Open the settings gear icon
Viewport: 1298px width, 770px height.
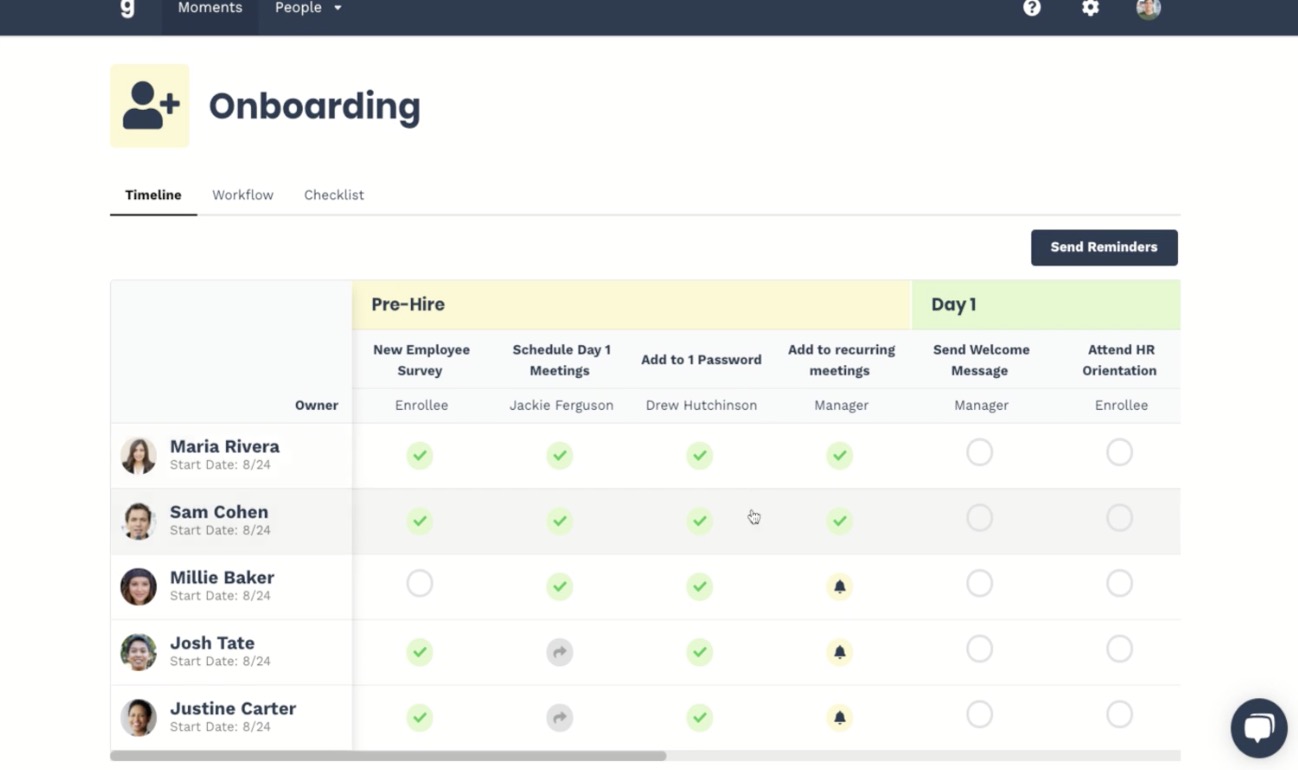pos(1090,8)
